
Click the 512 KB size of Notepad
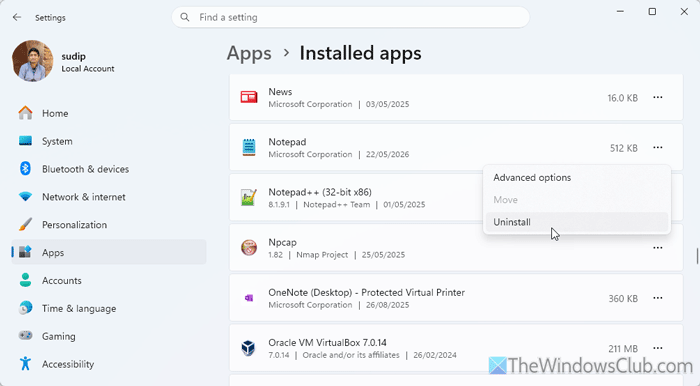pyautogui.click(x=624, y=148)
